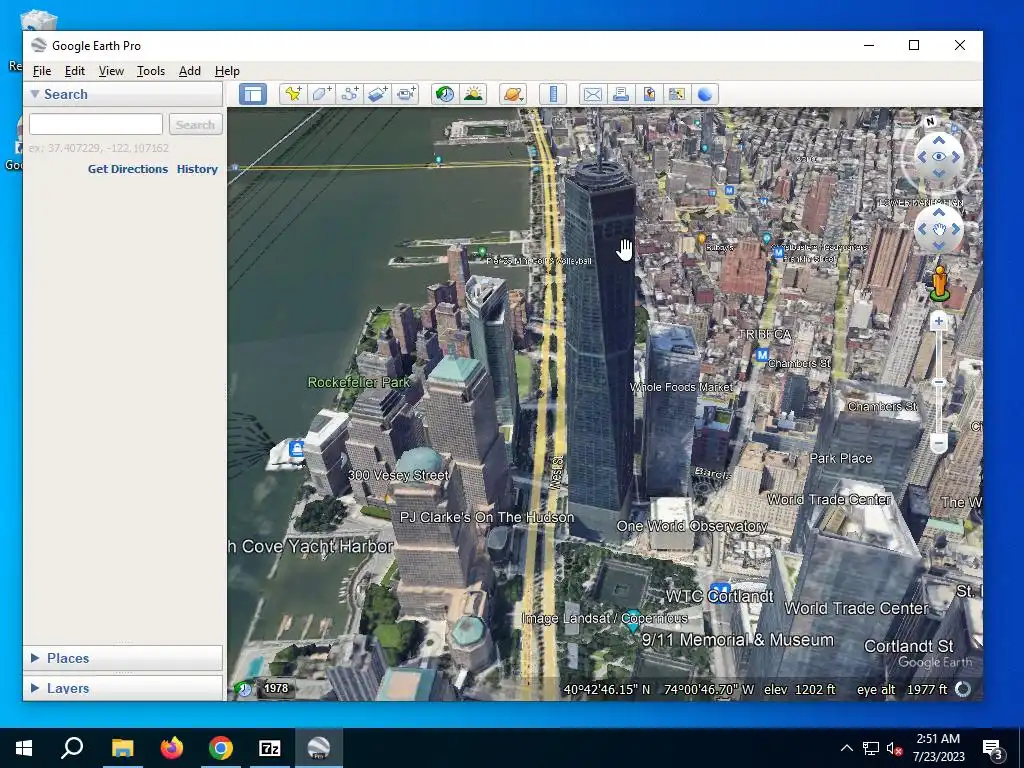This screenshot has height=768, width=1024.
Task: Click the One World Observatory label
Action: (692, 526)
